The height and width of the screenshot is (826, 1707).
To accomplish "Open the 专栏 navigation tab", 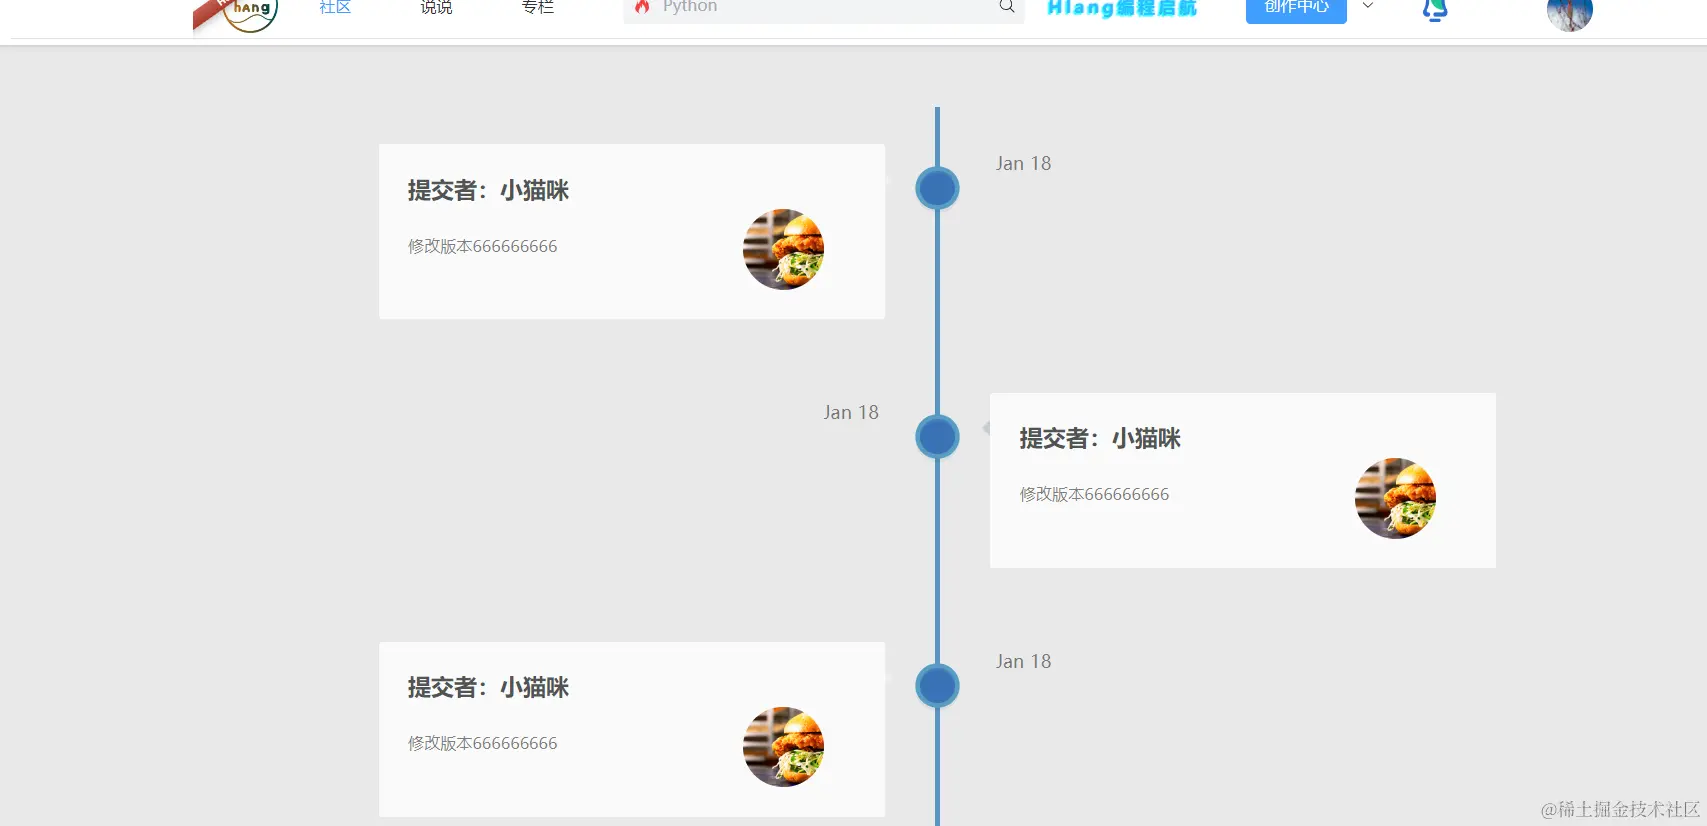I will 538,7.
